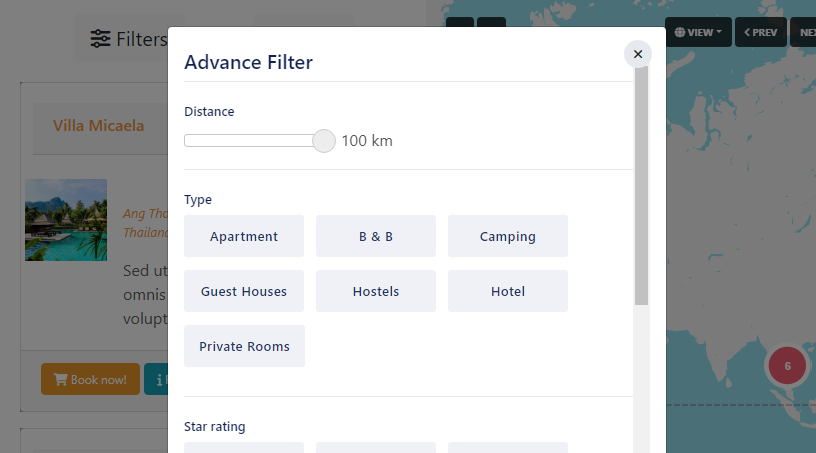Click the NEXT map navigation button
The image size is (816, 453).
(804, 32)
